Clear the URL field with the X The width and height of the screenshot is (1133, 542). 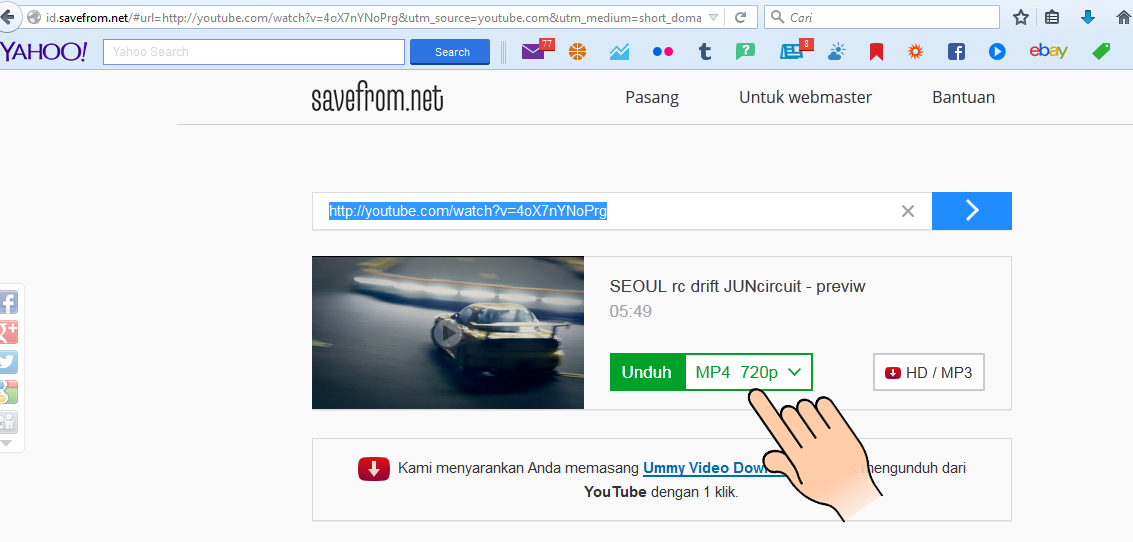pyautogui.click(x=908, y=211)
